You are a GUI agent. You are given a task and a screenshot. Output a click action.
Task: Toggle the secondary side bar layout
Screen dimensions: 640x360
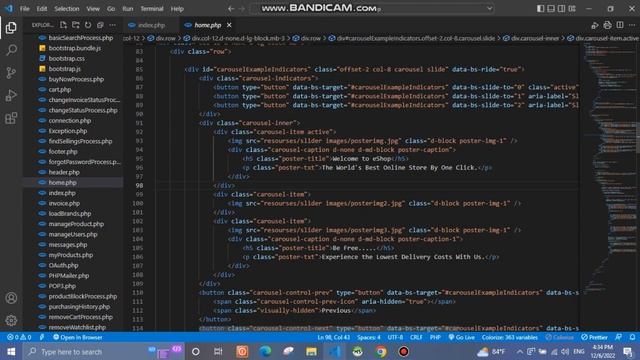(x=562, y=9)
